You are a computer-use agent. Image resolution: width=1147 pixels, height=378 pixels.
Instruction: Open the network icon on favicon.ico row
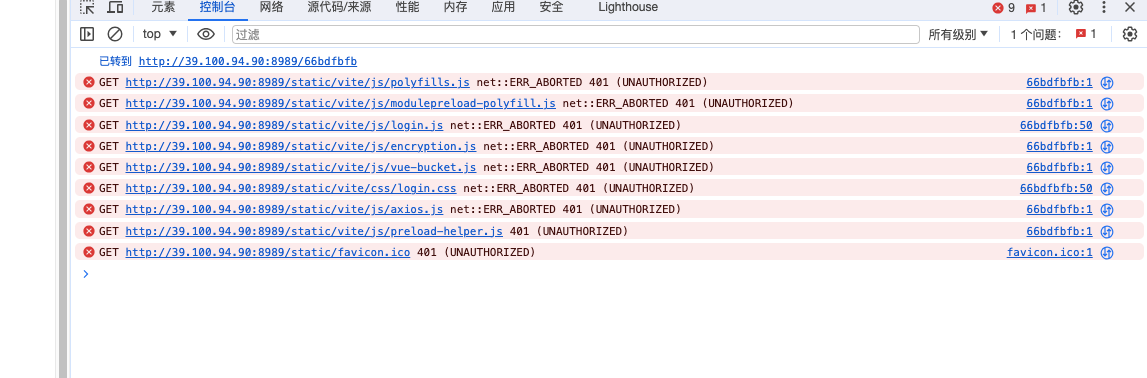coord(1107,253)
